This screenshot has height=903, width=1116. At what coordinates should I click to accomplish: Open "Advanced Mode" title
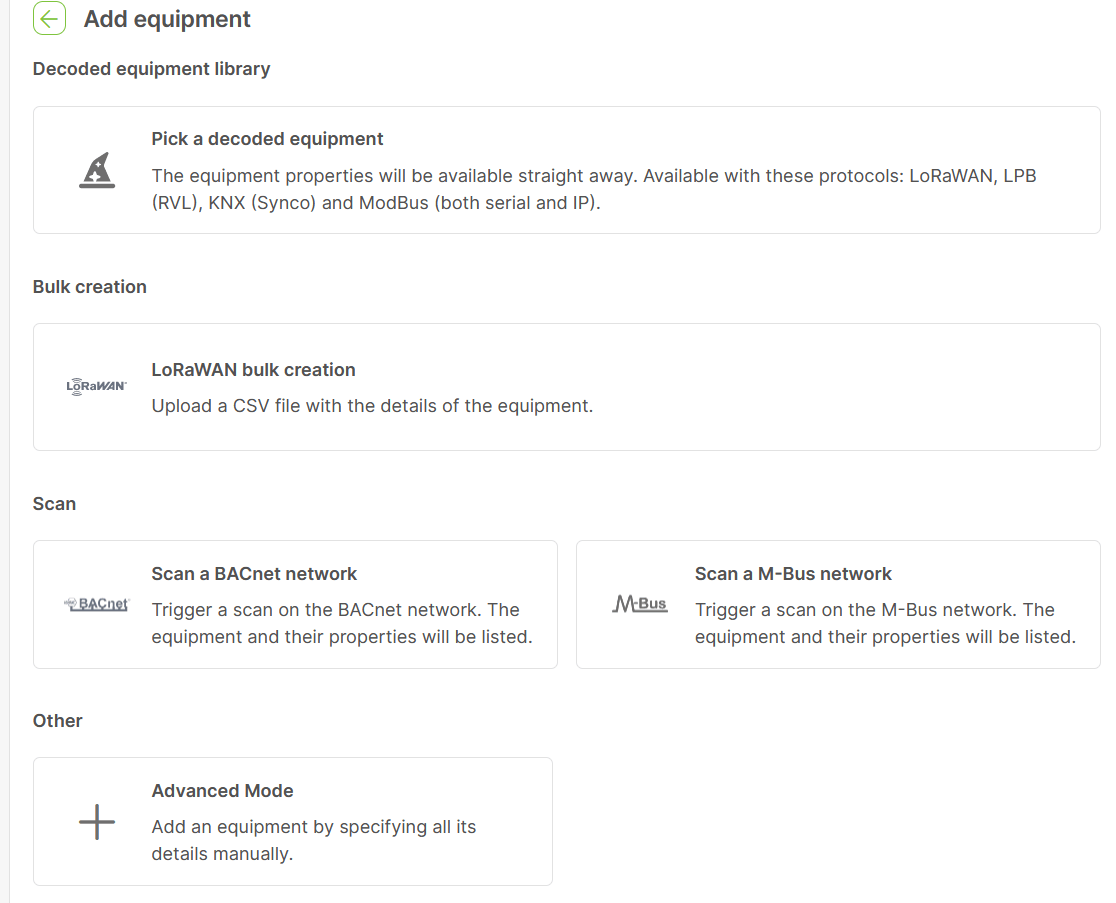click(222, 791)
